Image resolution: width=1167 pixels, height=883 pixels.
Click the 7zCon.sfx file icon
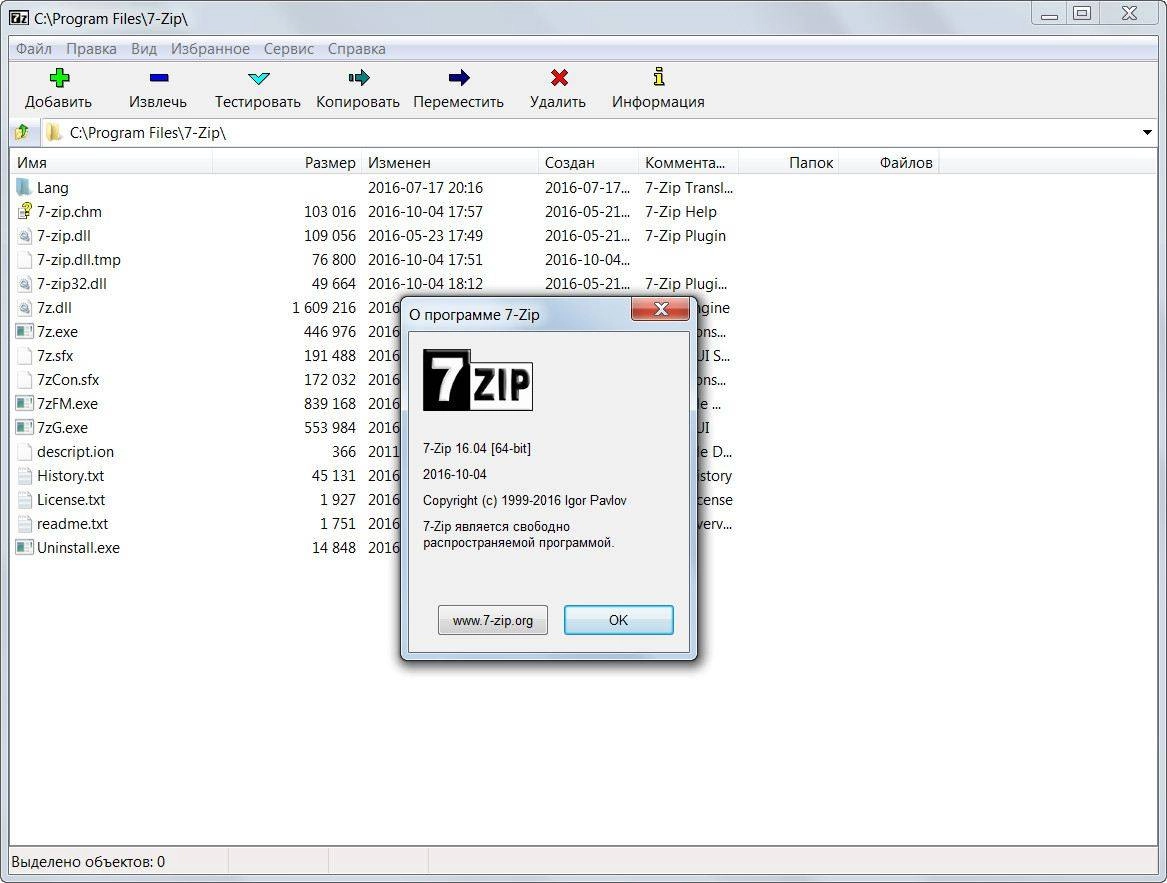(24, 380)
